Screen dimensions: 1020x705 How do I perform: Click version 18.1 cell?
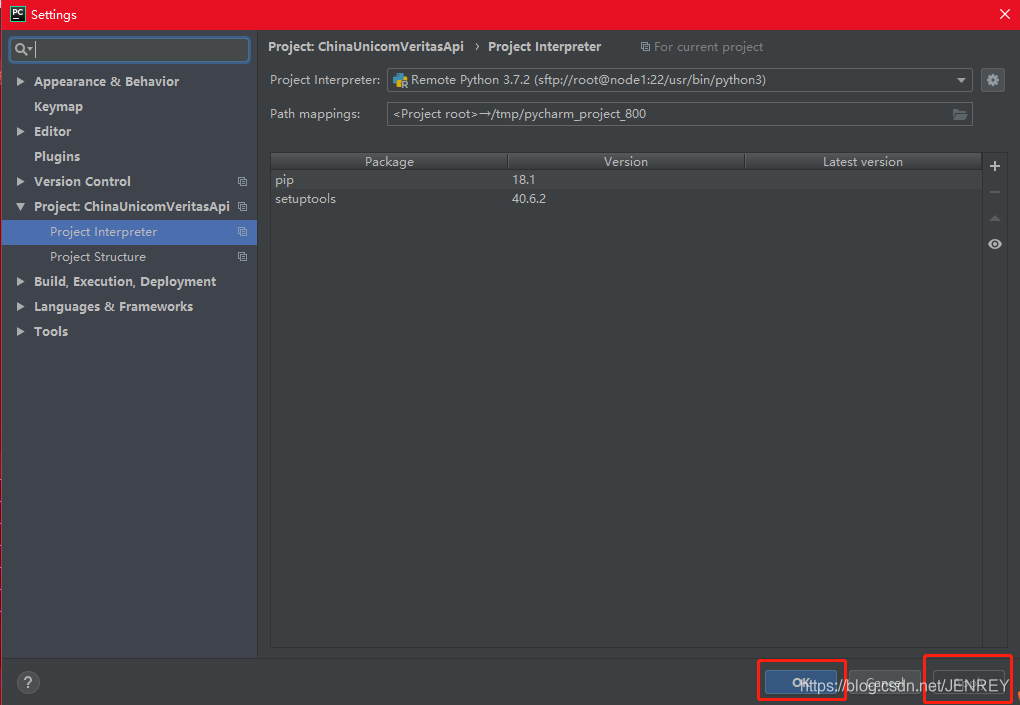point(524,180)
